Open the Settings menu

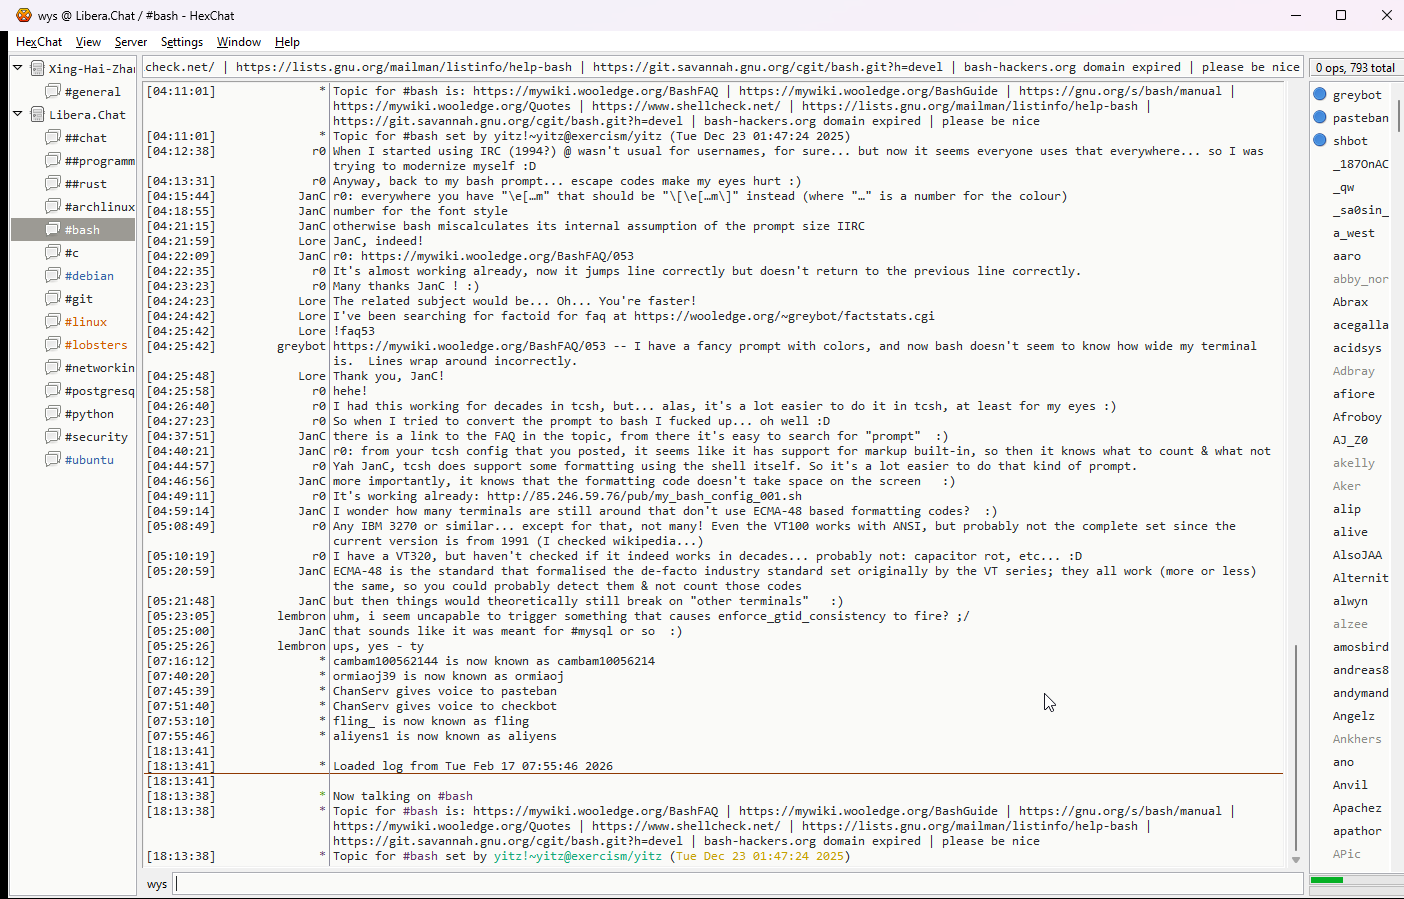[181, 42]
